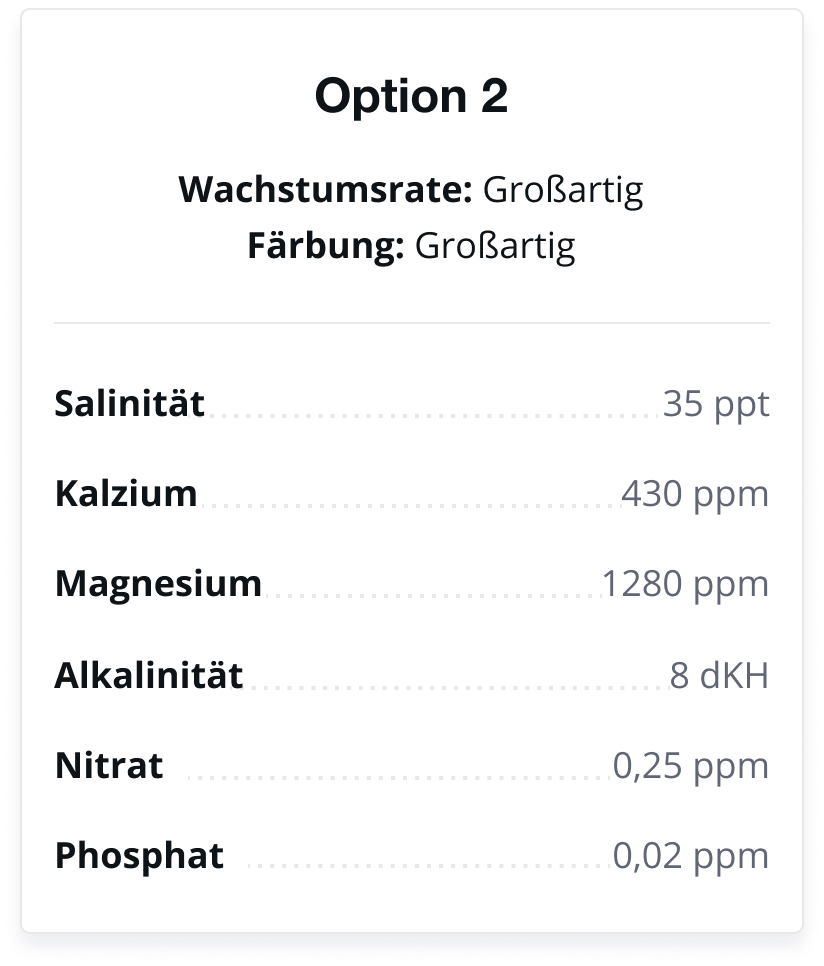Click the Wachstumsrate value Großartig
824x966 pixels.
pyautogui.click(x=563, y=190)
